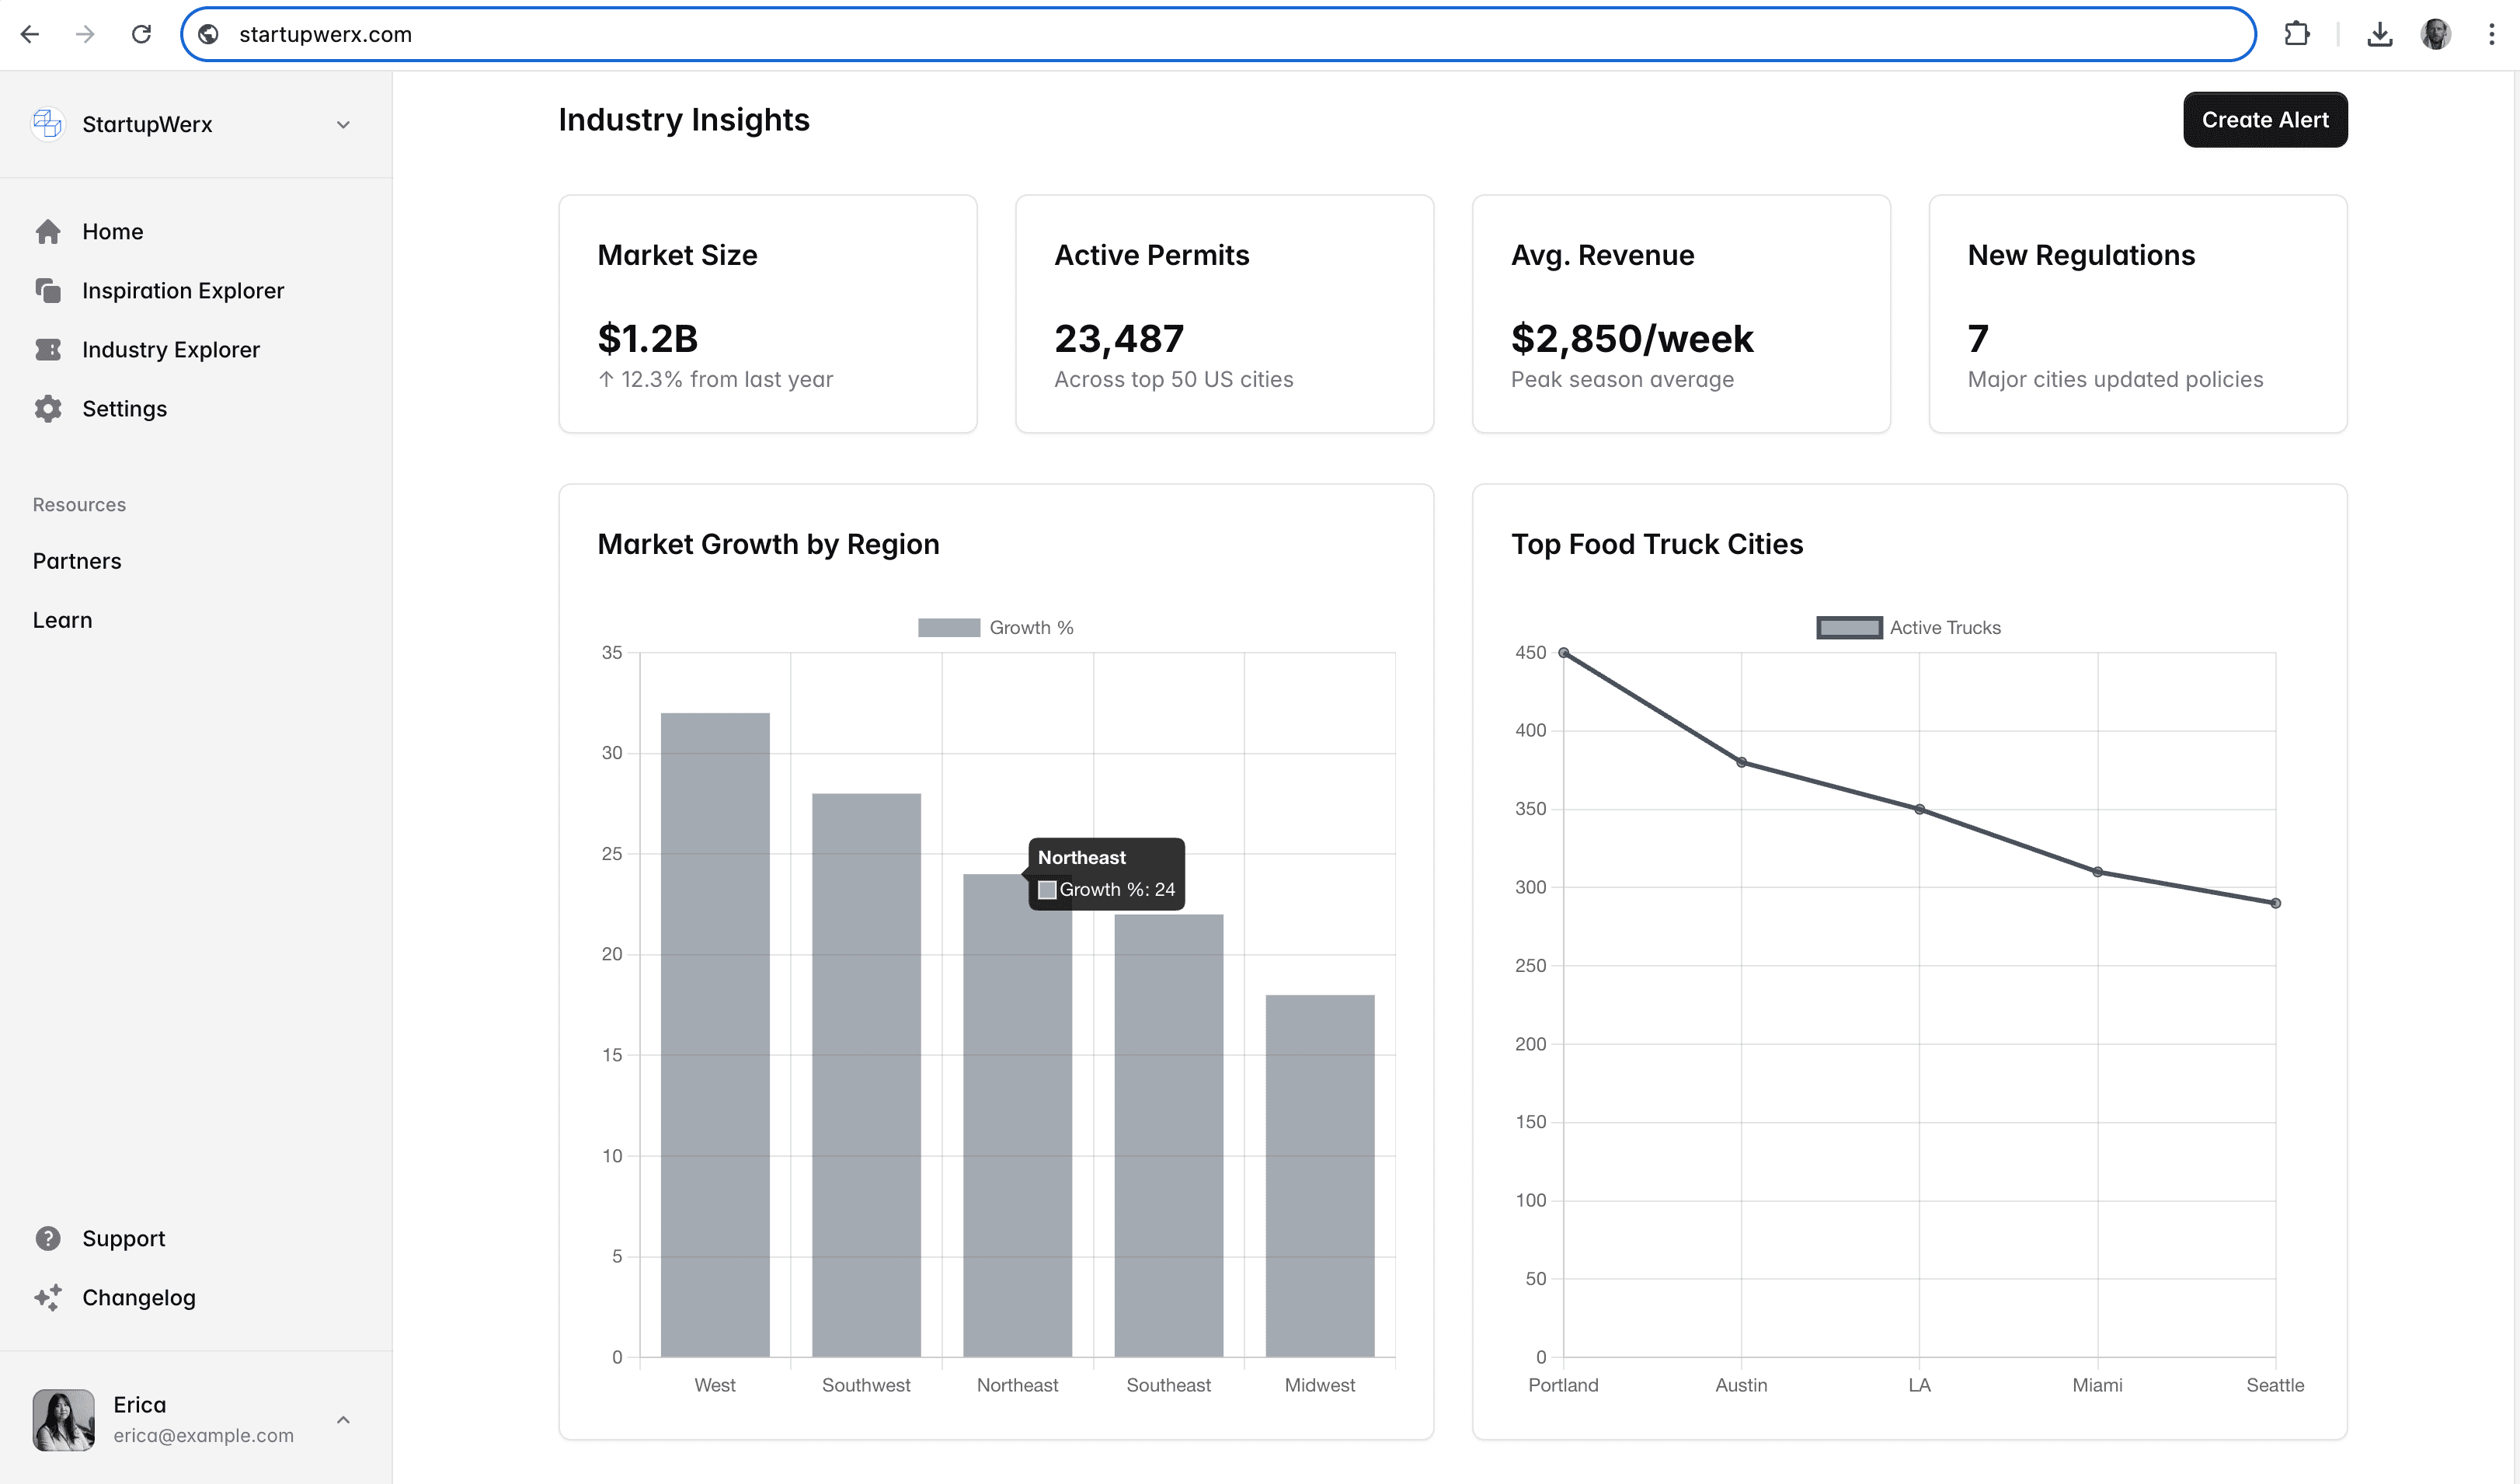Open the browser downloads icon
Viewport: 2520px width, 1484px height.
pos(2379,34)
